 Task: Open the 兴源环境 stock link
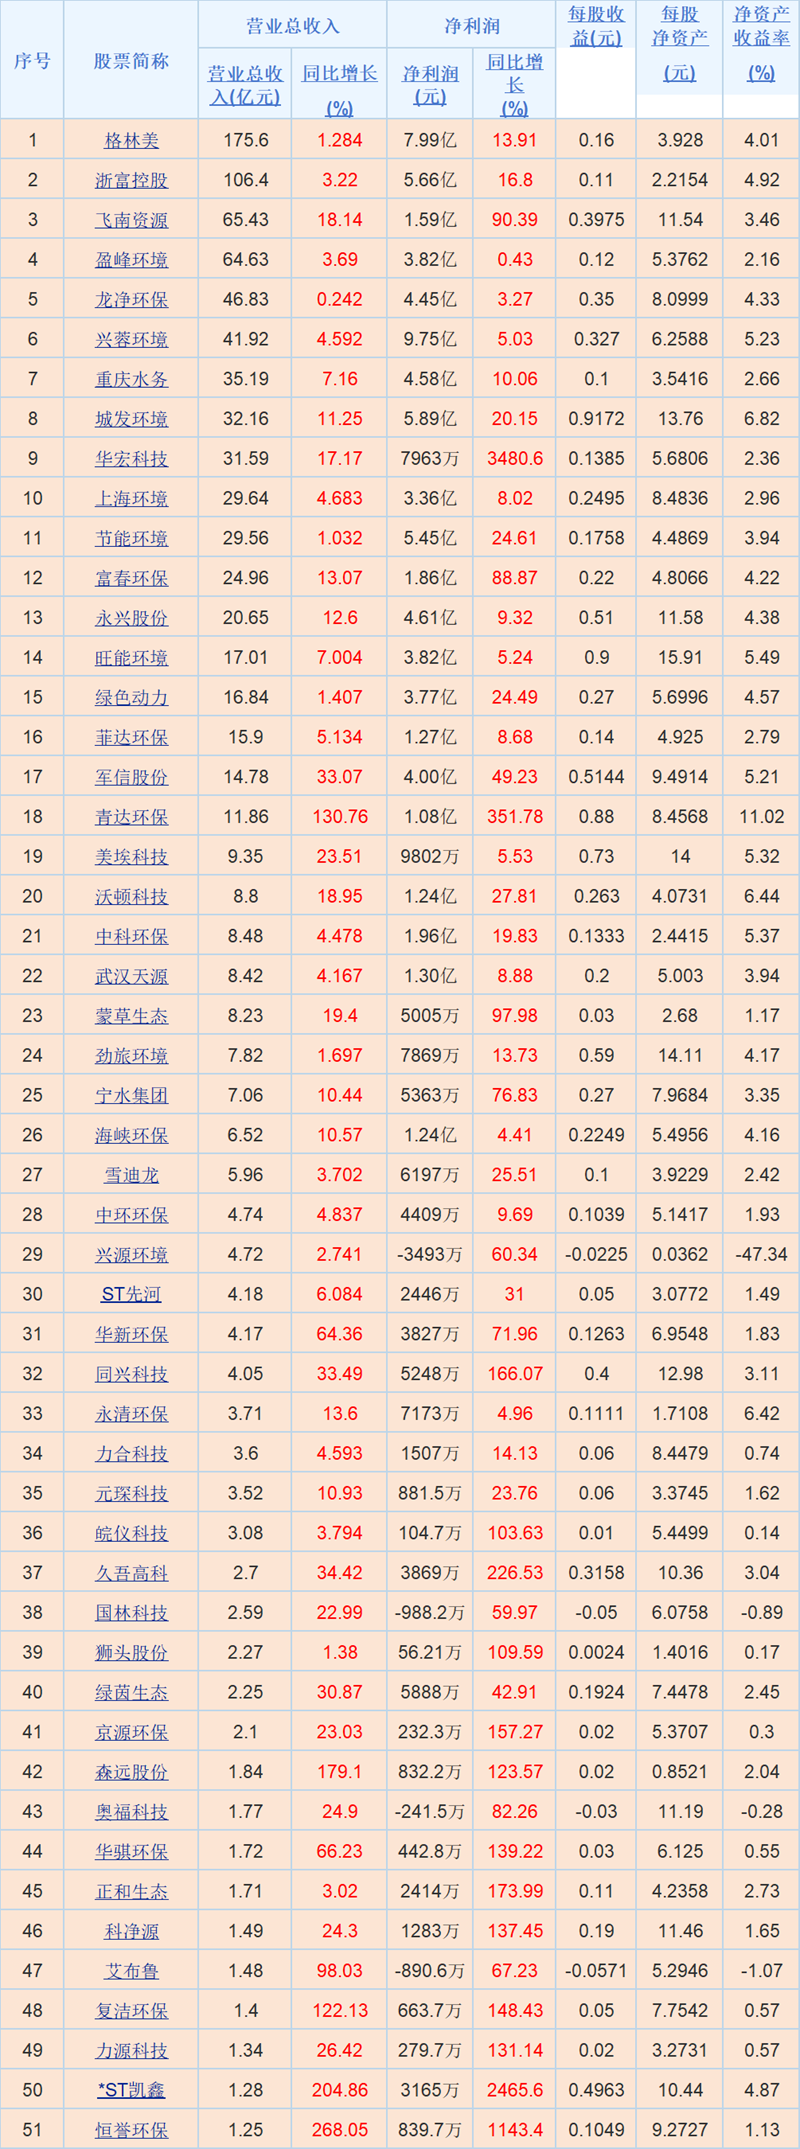(x=131, y=1255)
